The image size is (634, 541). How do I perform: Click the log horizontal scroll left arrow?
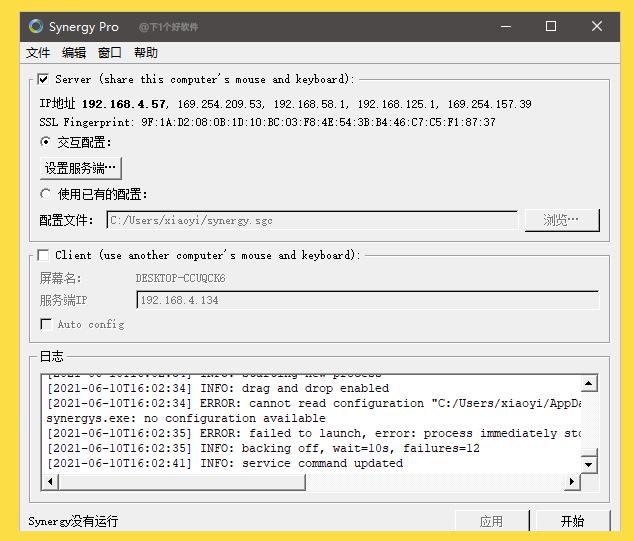(50, 482)
